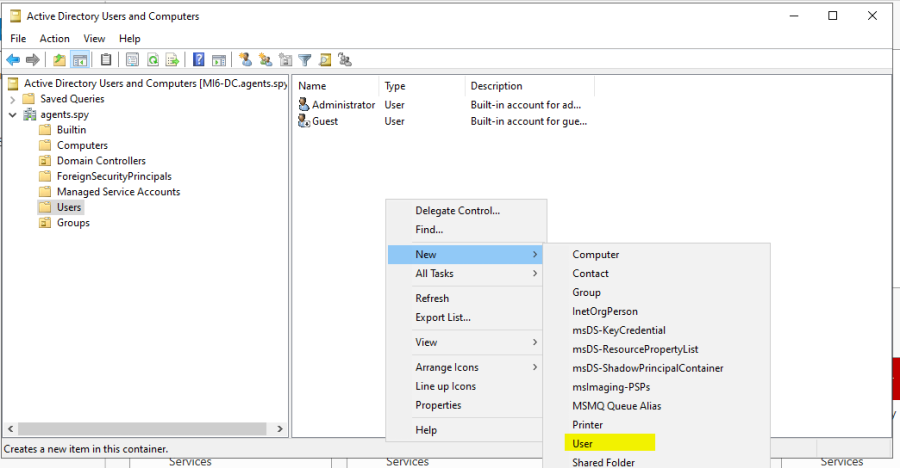The height and width of the screenshot is (468, 900).
Task: Select the Administrator user icon in the list
Action: click(x=304, y=104)
